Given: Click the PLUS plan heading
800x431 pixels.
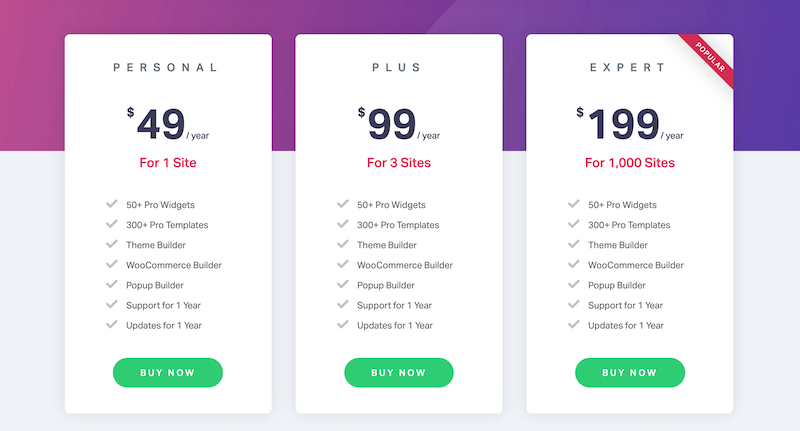Looking at the screenshot, I should 396,67.
